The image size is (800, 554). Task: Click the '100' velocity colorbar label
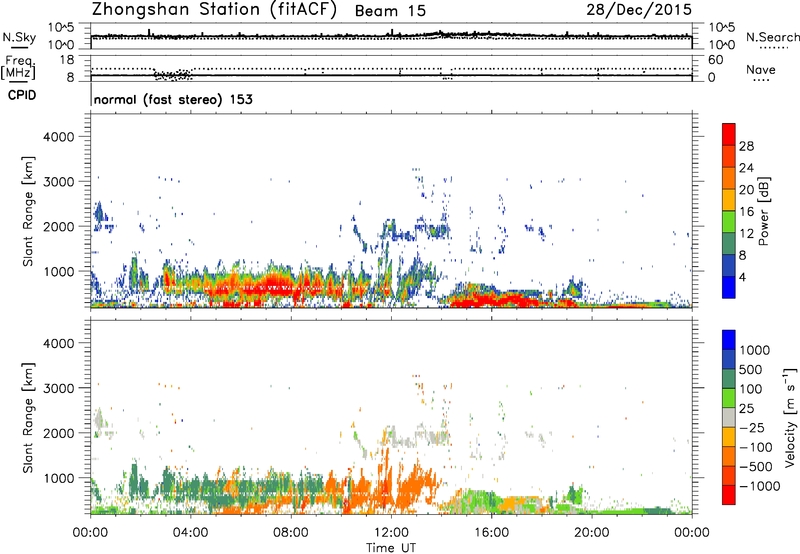click(751, 389)
